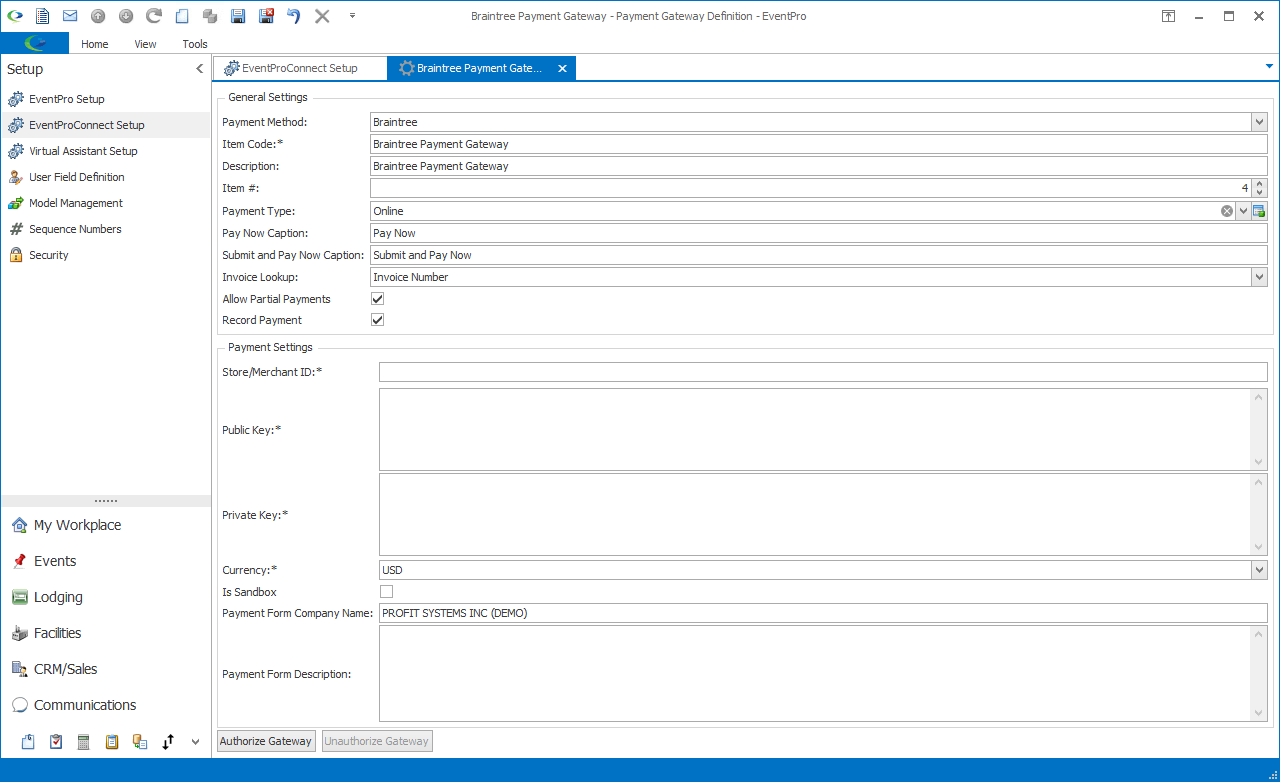This screenshot has height=782, width=1280.
Task: Click the Pay Now Caption field
Action: (818, 233)
